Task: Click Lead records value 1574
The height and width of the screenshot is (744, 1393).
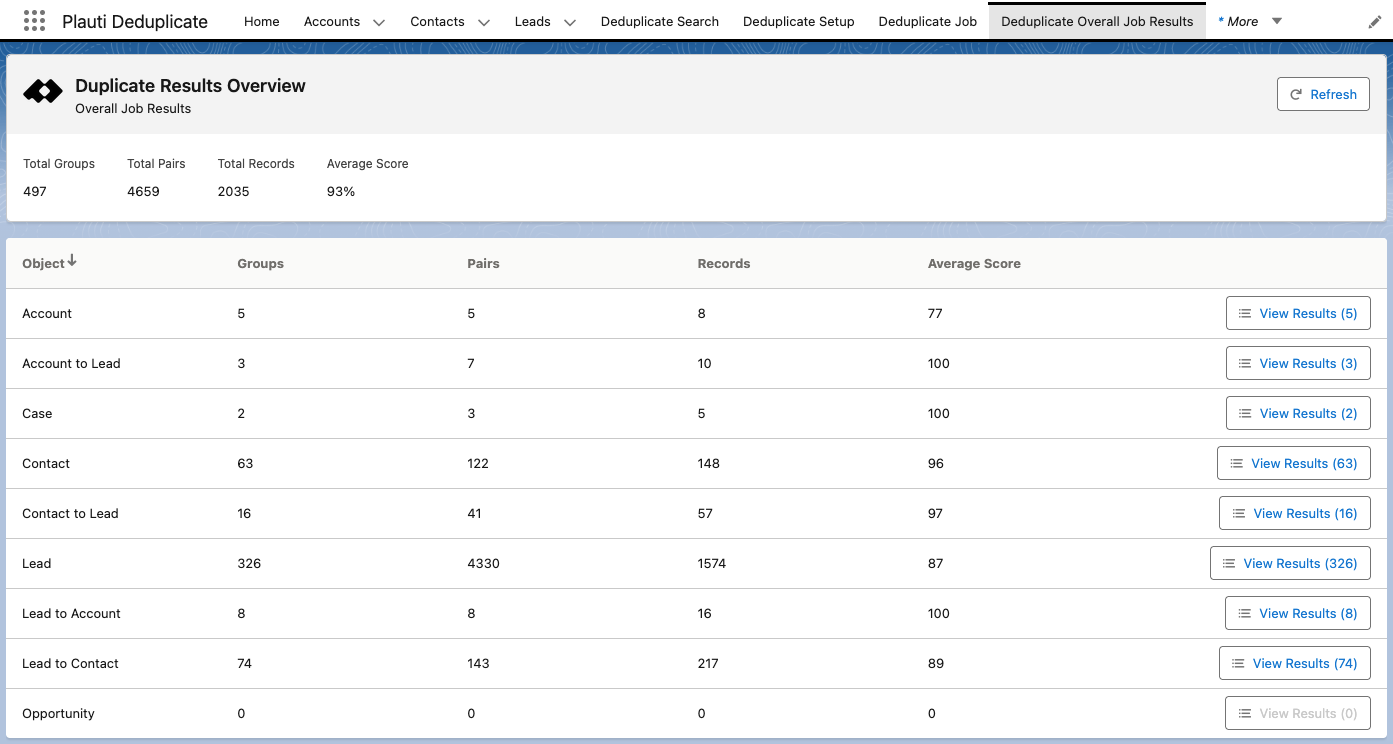Action: click(712, 563)
